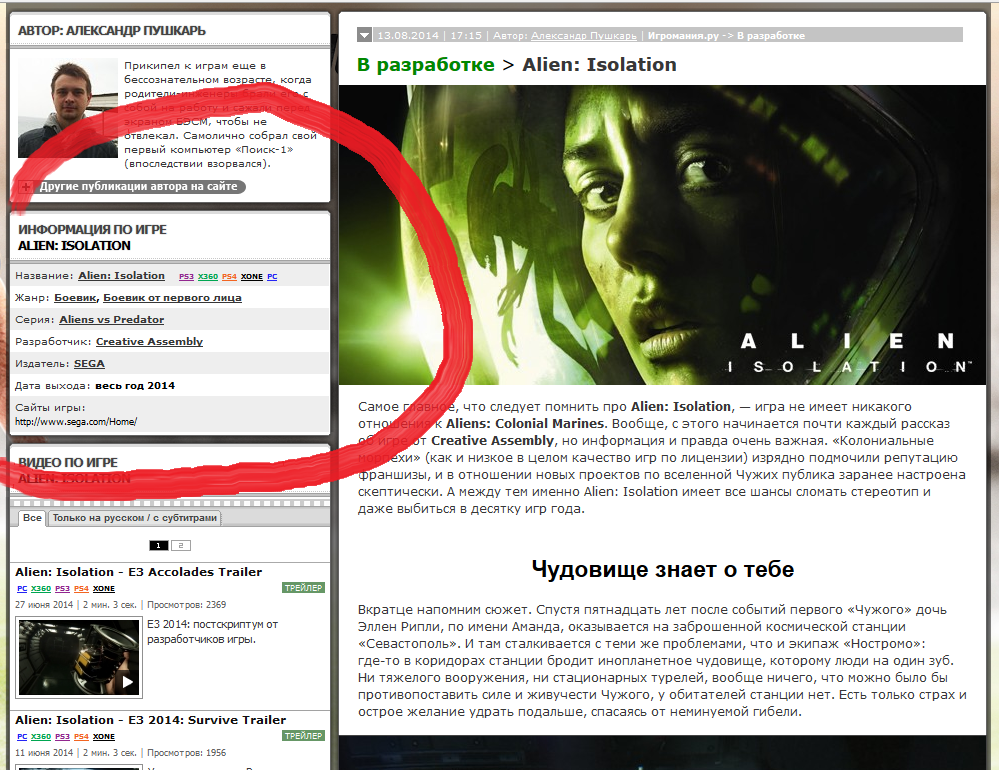Click the heading Чудовище знает о тебе

tap(663, 569)
